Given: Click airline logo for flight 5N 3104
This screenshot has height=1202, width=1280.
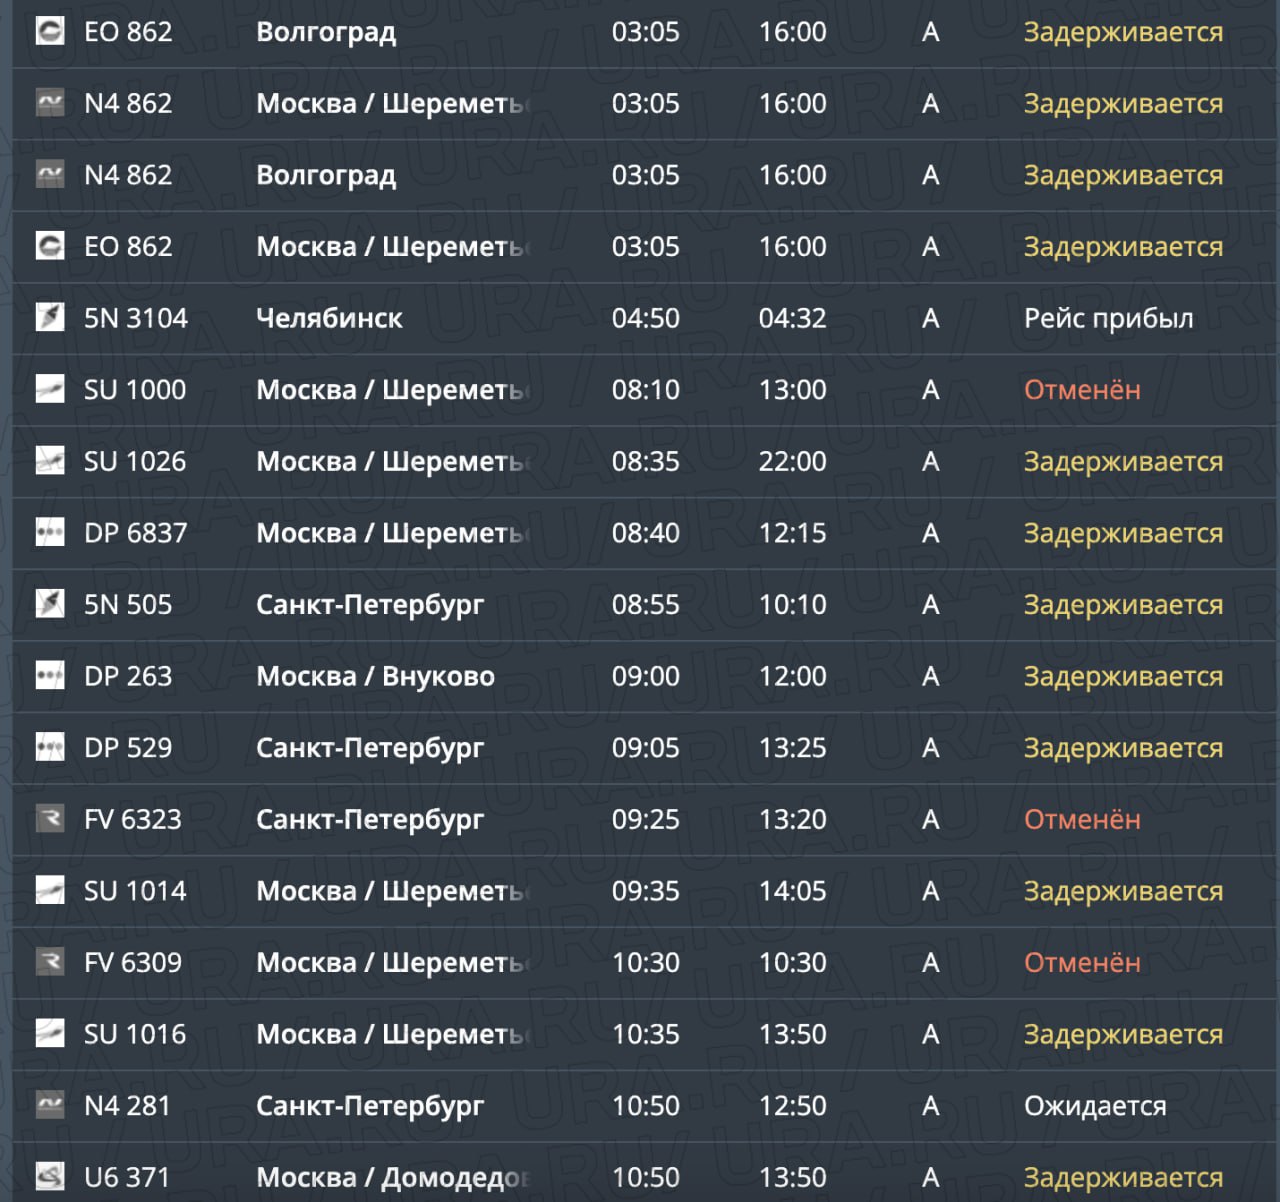Looking at the screenshot, I should click(50, 318).
